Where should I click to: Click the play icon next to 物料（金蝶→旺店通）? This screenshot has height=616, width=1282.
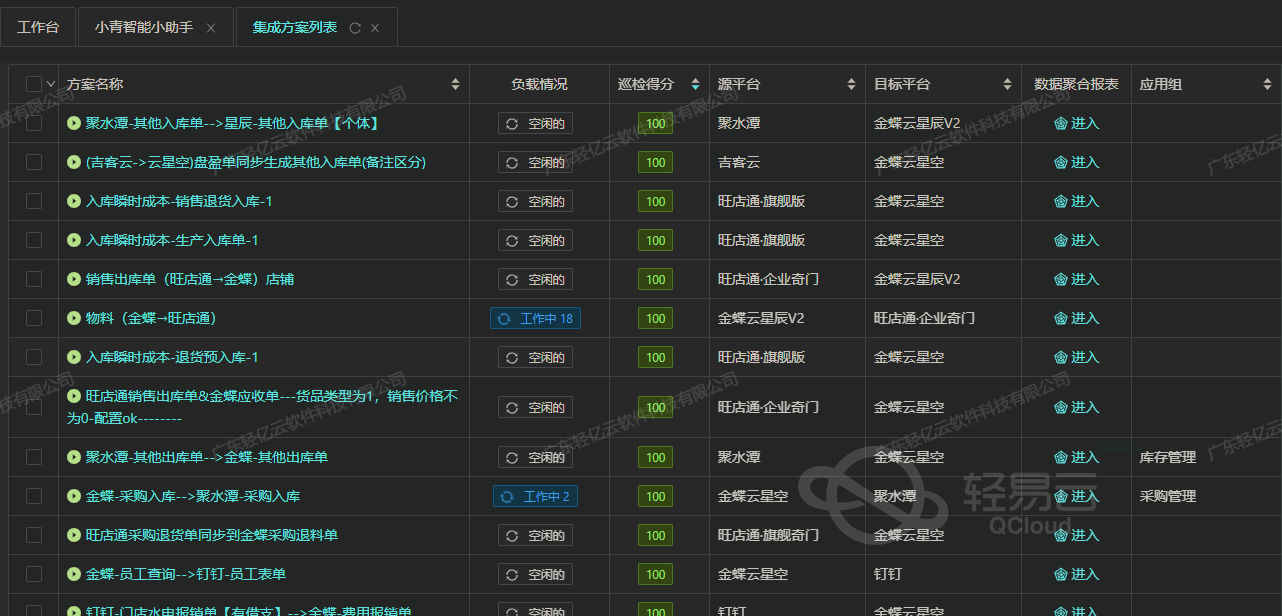(x=74, y=318)
